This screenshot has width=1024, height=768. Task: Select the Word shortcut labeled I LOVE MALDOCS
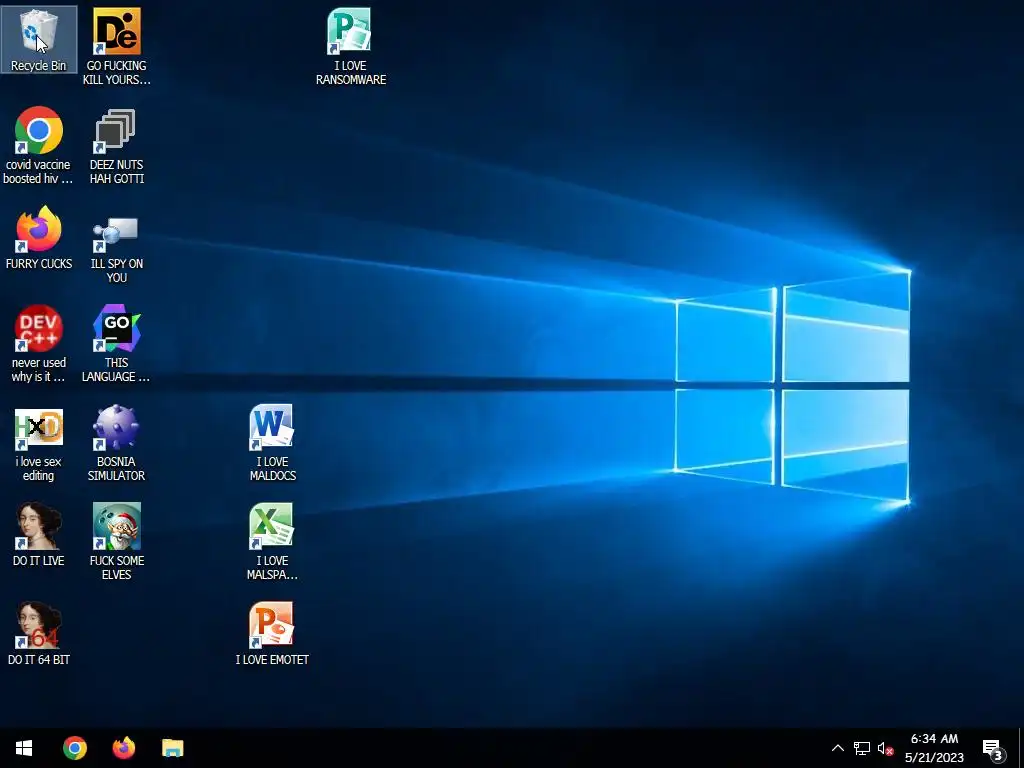click(272, 443)
